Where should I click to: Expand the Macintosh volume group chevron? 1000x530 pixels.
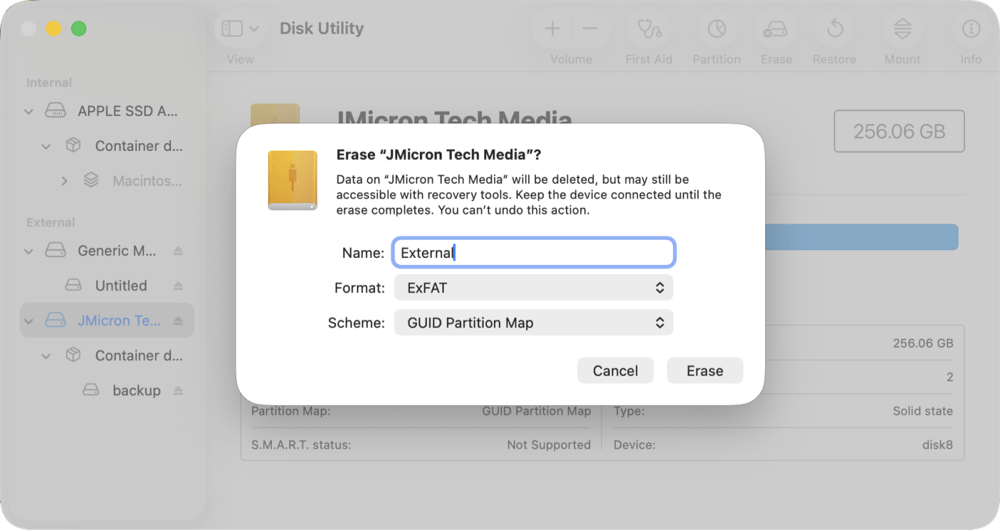64,181
